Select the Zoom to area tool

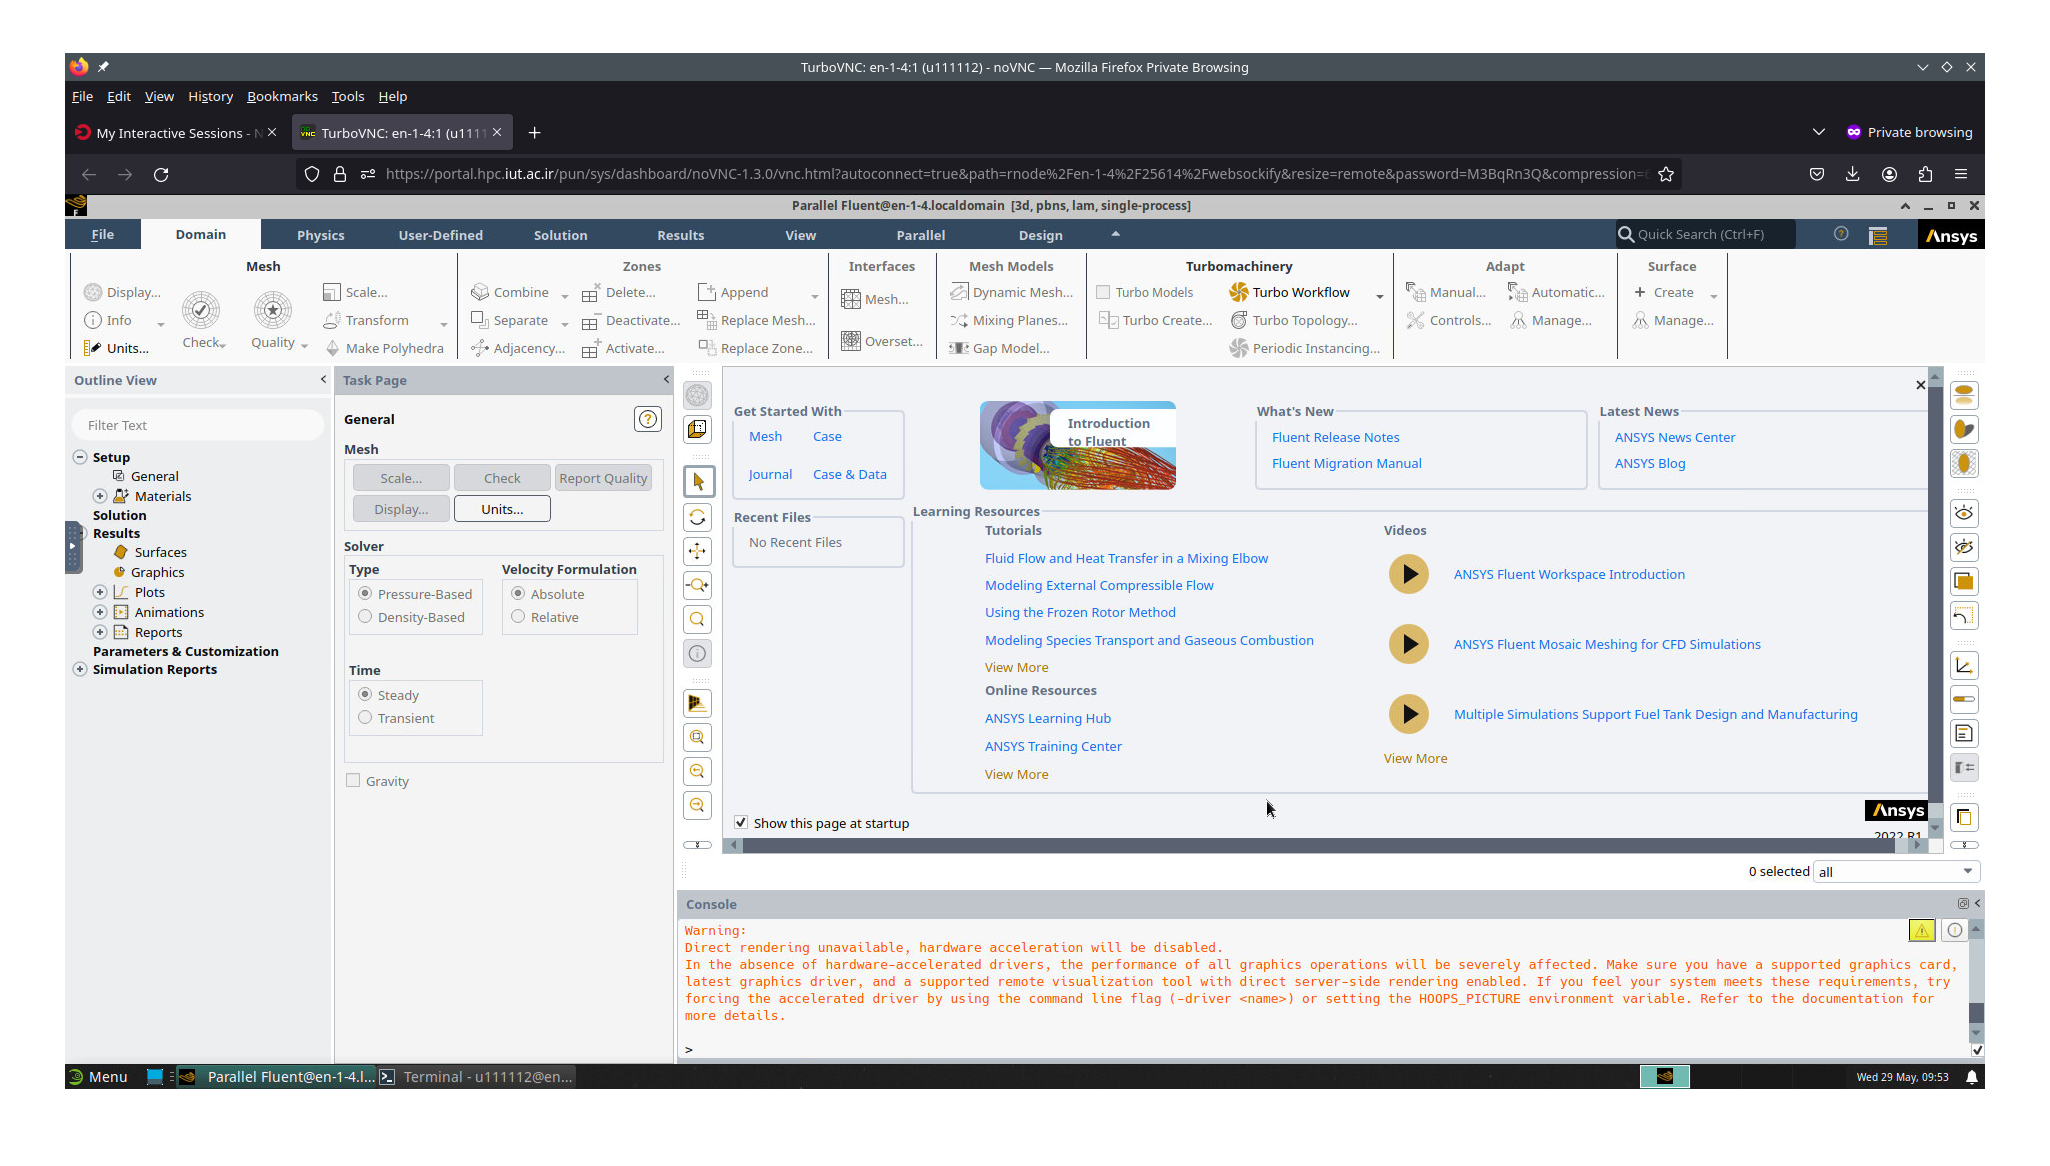[697, 619]
